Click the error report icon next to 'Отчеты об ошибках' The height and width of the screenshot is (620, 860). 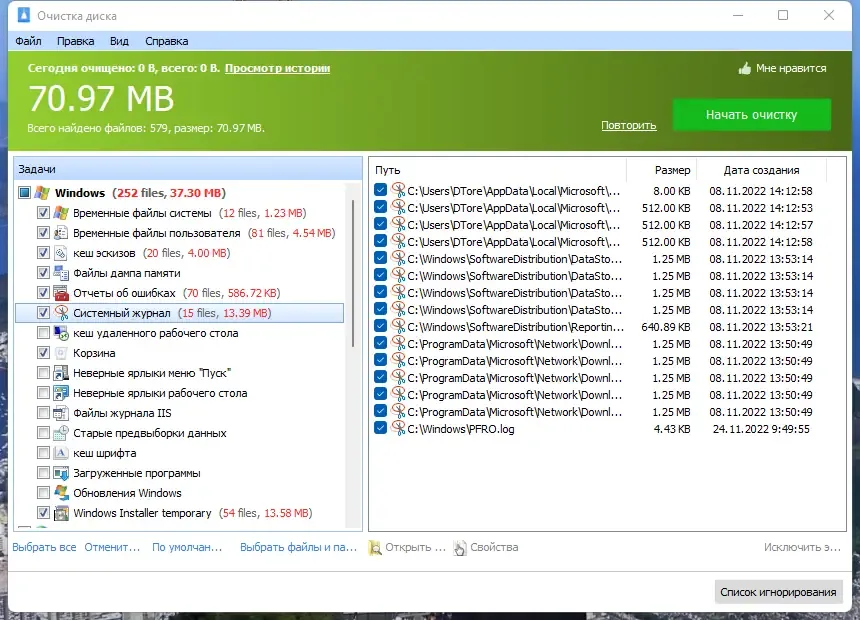61,293
